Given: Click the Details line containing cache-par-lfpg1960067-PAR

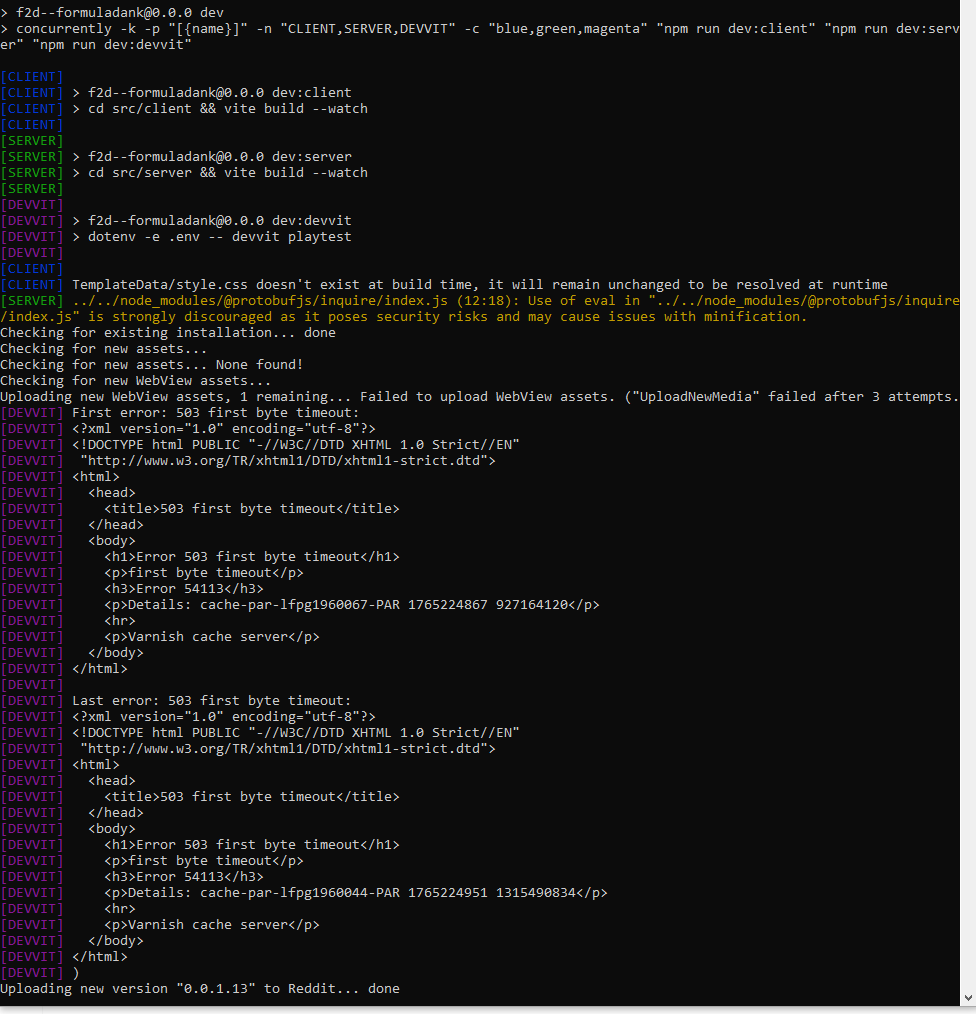Looking at the screenshot, I should pos(352,605).
